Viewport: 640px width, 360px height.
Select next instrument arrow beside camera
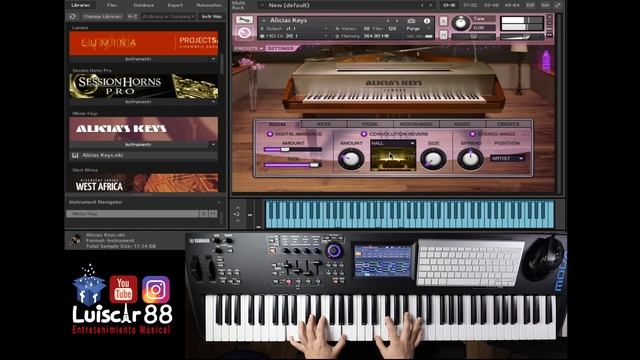click(397, 21)
